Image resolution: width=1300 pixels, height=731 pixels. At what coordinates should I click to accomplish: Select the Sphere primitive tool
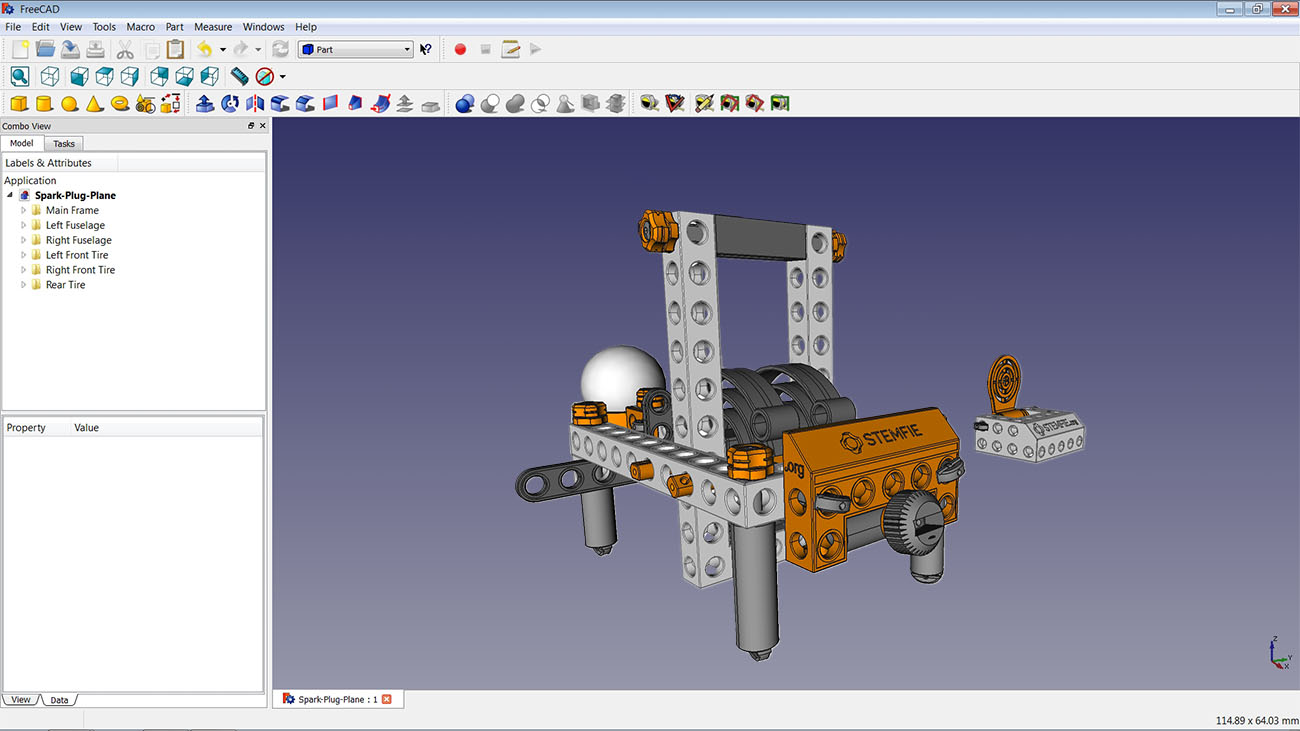tap(69, 103)
